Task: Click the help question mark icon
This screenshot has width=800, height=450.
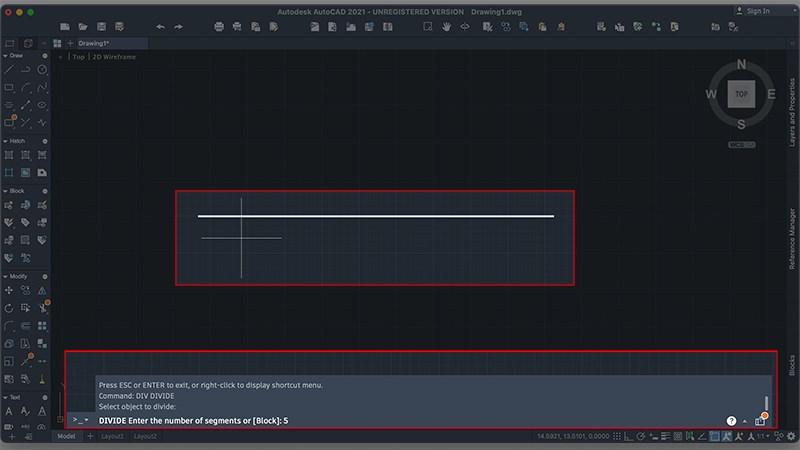Action: (731, 421)
